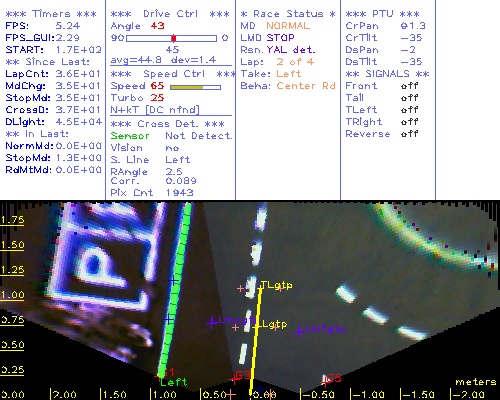Click the TLeft signal off value
500x400 pixels.
click(x=409, y=110)
